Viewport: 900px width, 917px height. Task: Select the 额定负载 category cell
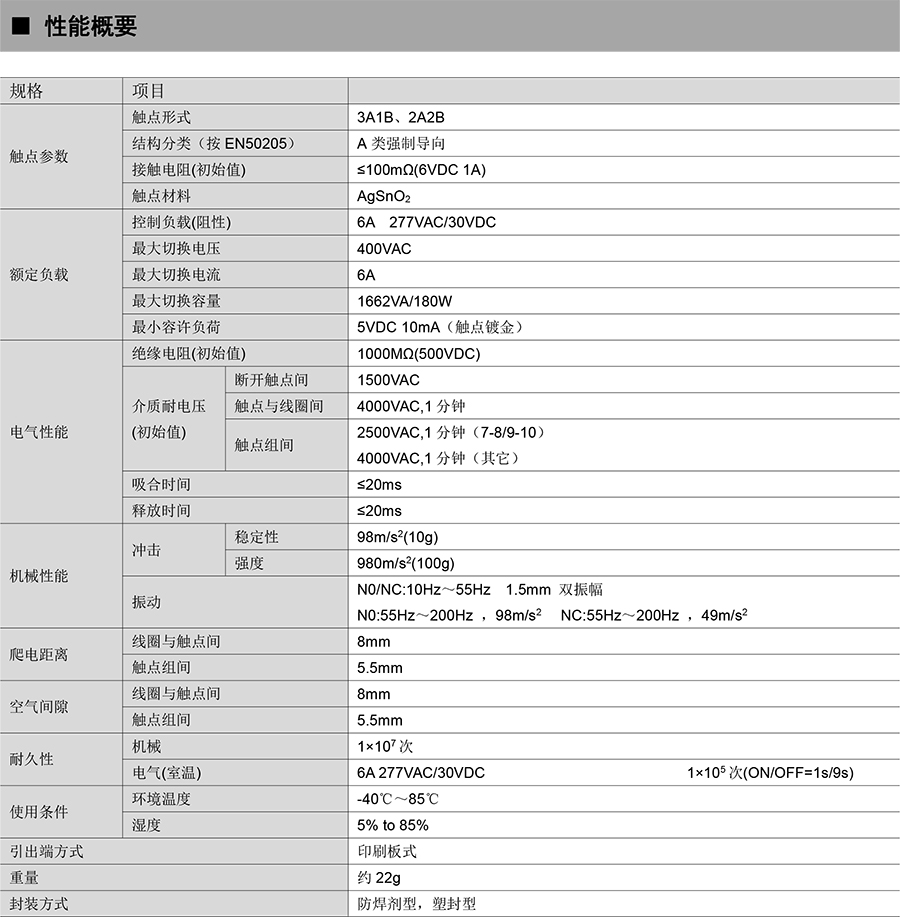(x=39, y=275)
